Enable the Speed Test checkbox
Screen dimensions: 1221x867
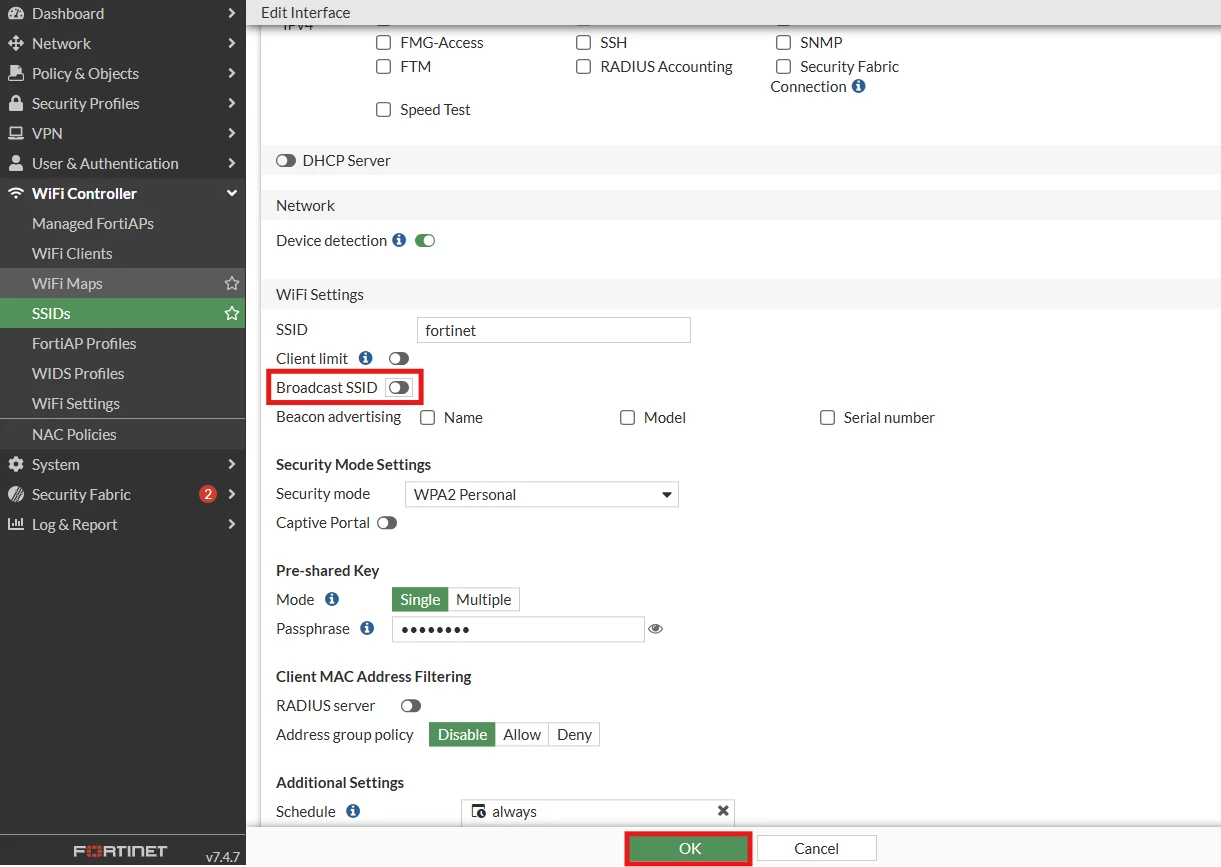pyautogui.click(x=383, y=110)
